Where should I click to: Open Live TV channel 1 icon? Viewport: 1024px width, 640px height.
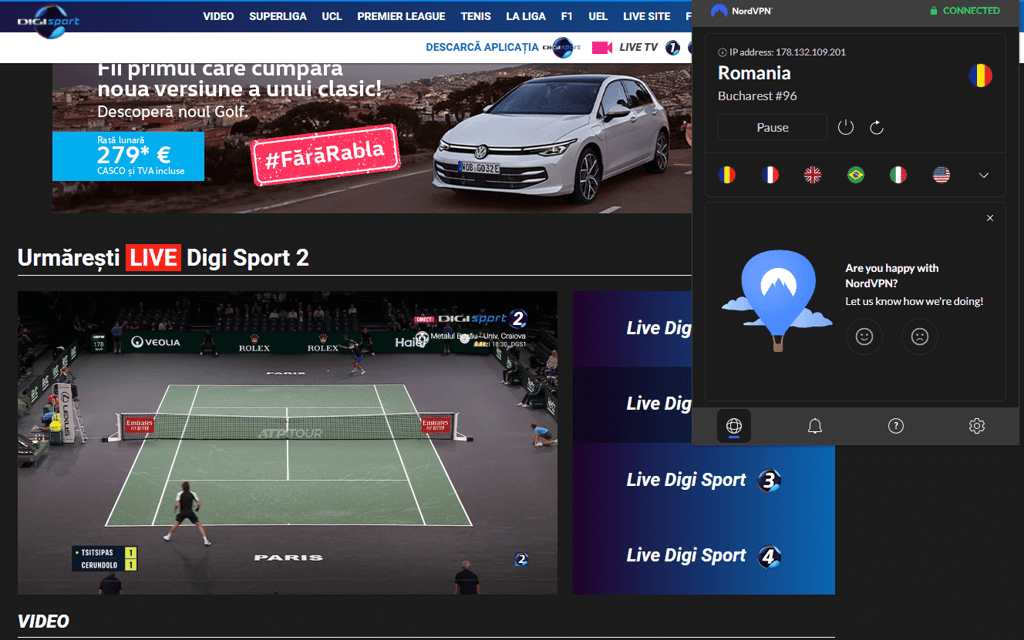[x=673, y=48]
